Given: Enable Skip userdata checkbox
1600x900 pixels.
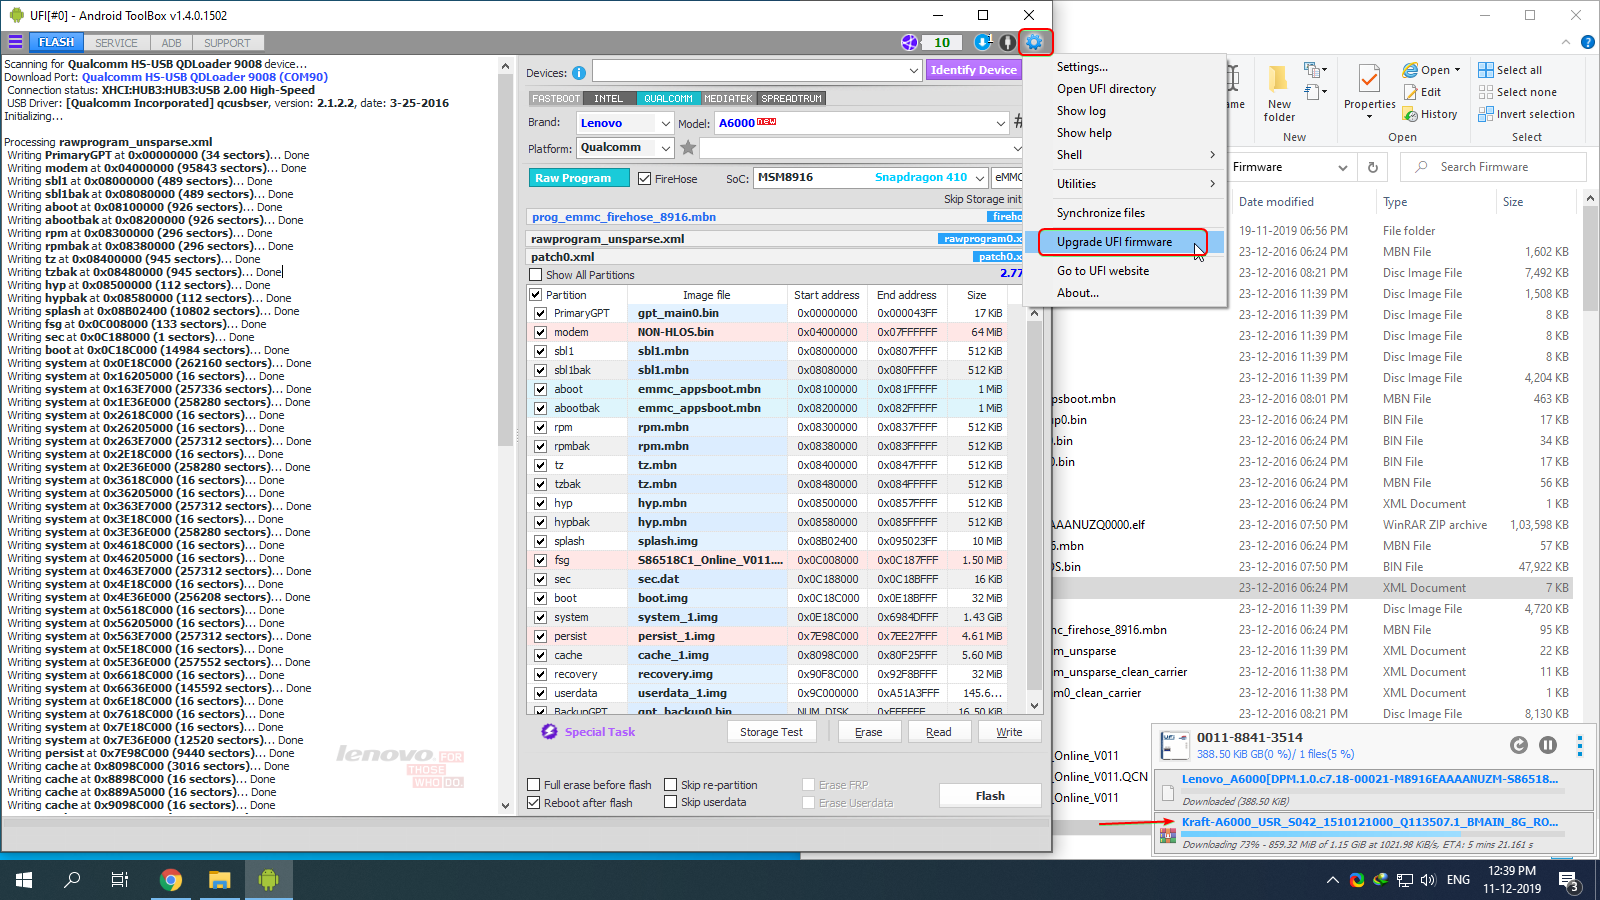Looking at the screenshot, I should [671, 802].
